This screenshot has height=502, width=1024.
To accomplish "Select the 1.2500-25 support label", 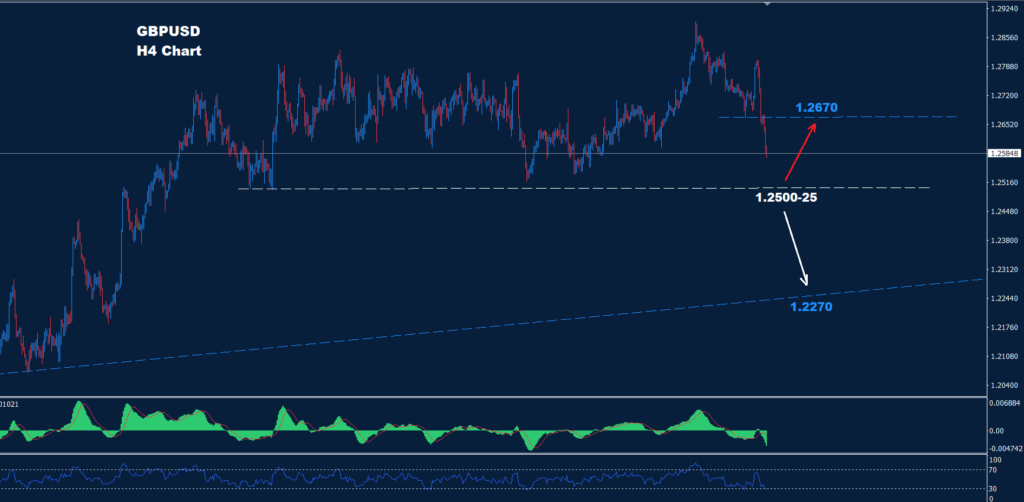I will (786, 196).
